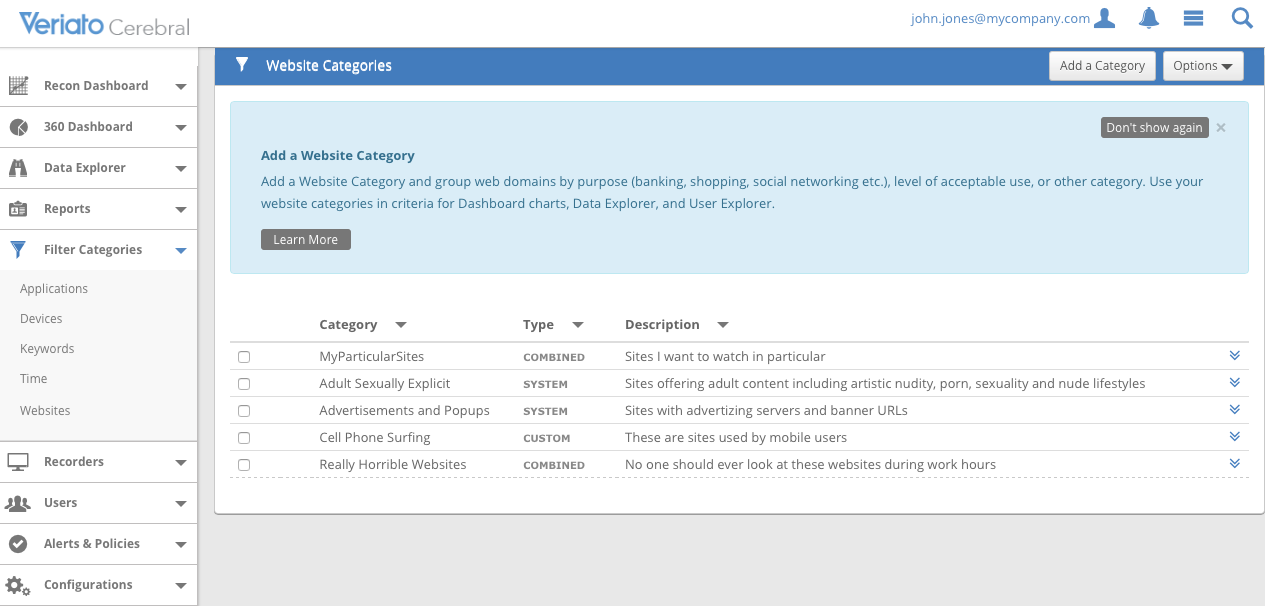This screenshot has height=606, width=1265.
Task: Check the MyParticularSites checkbox
Action: coord(244,357)
